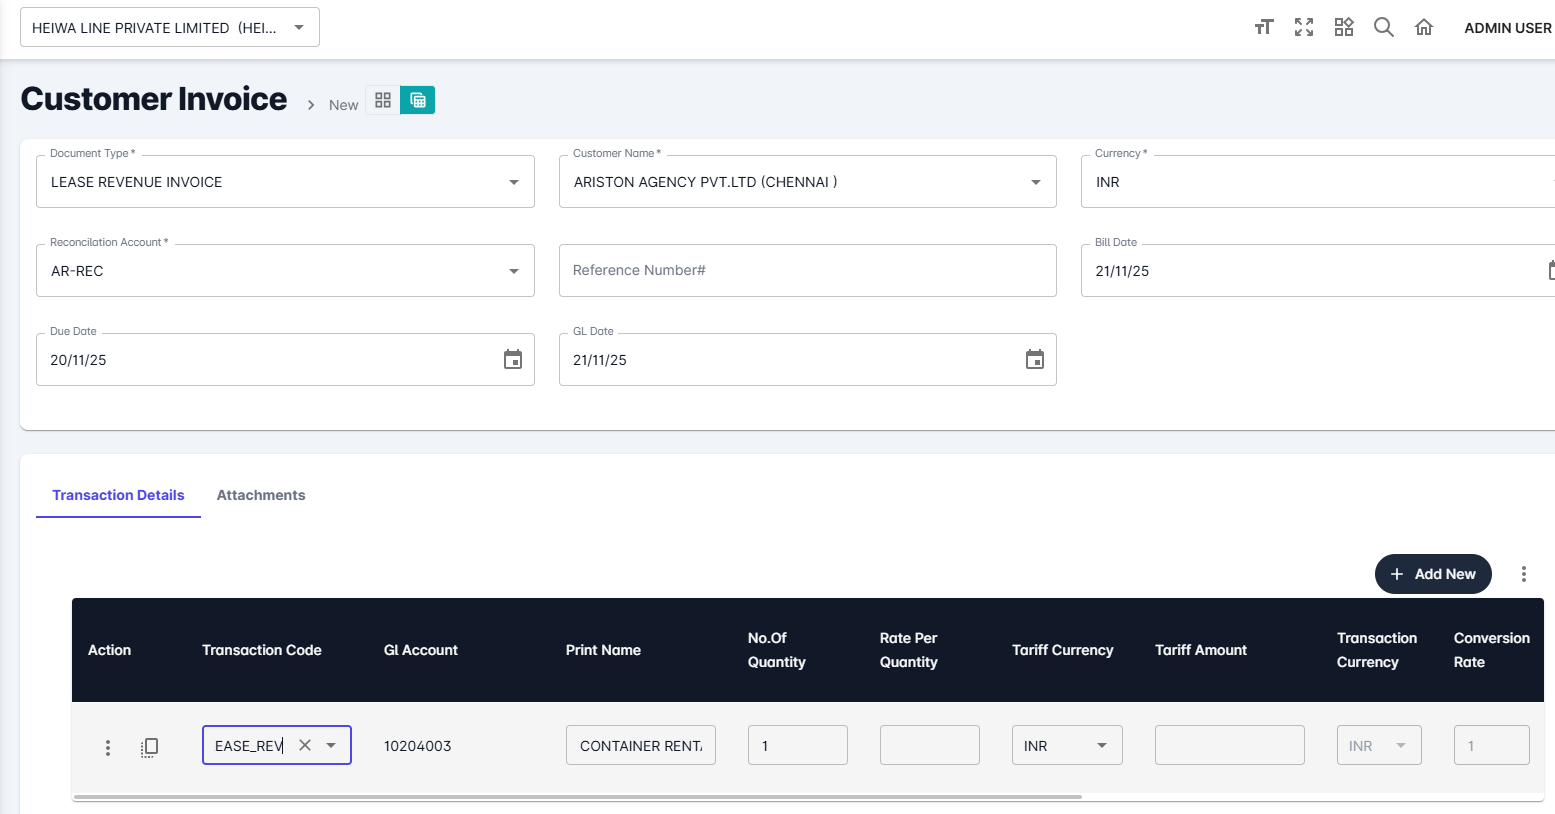1555x814 pixels.
Task: Click the copy row icon
Action: click(149, 747)
